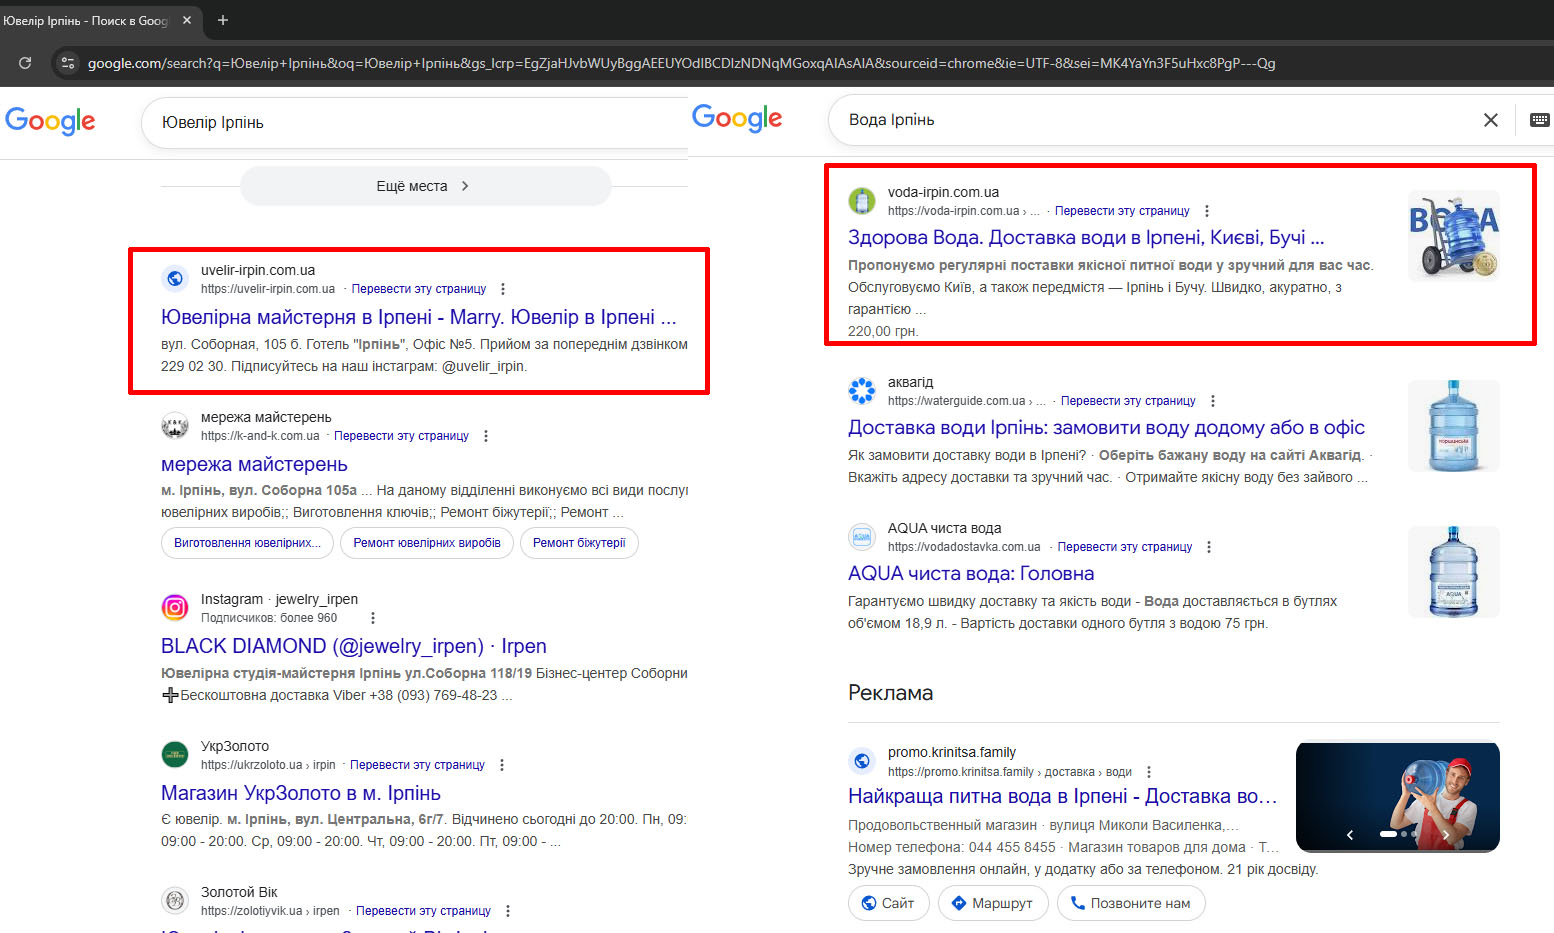Open the voda-irpin water bottle cart thumbnail
The height and width of the screenshot is (933, 1554).
[x=1454, y=236]
